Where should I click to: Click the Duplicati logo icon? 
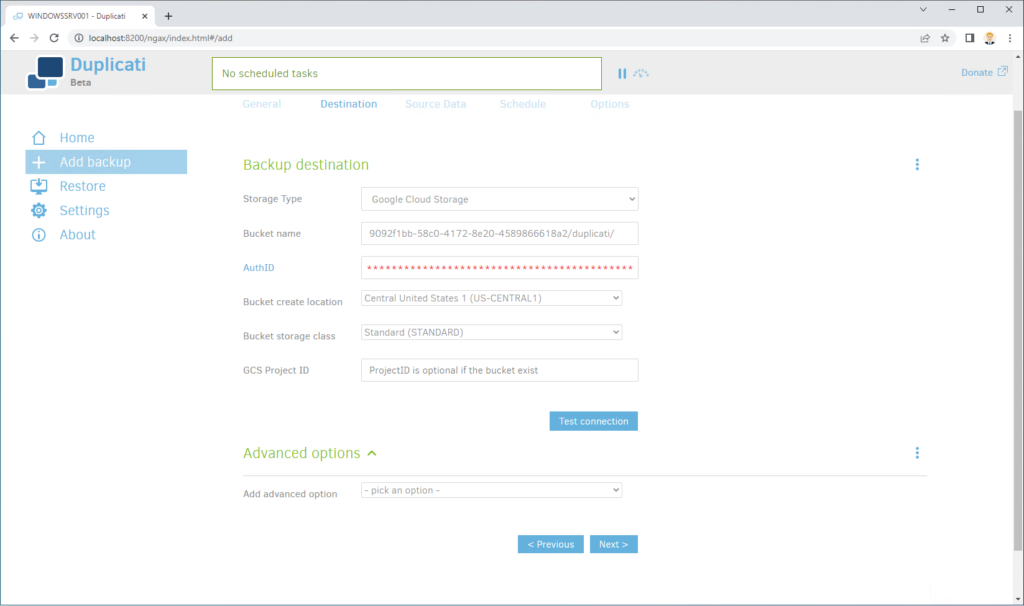click(45, 72)
